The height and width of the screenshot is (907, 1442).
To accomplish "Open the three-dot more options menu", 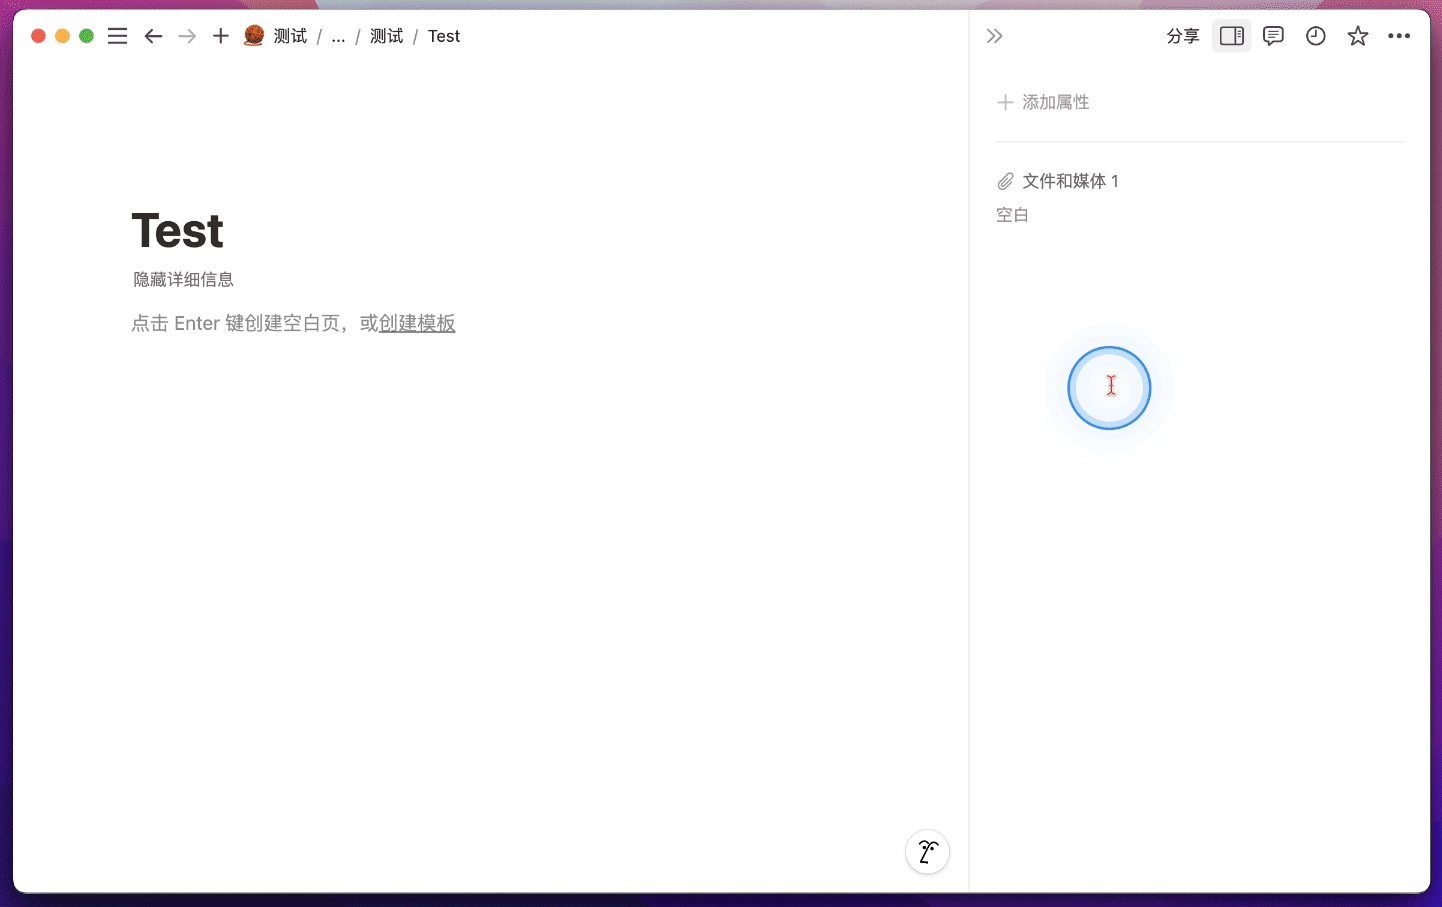I will pyautogui.click(x=1399, y=36).
